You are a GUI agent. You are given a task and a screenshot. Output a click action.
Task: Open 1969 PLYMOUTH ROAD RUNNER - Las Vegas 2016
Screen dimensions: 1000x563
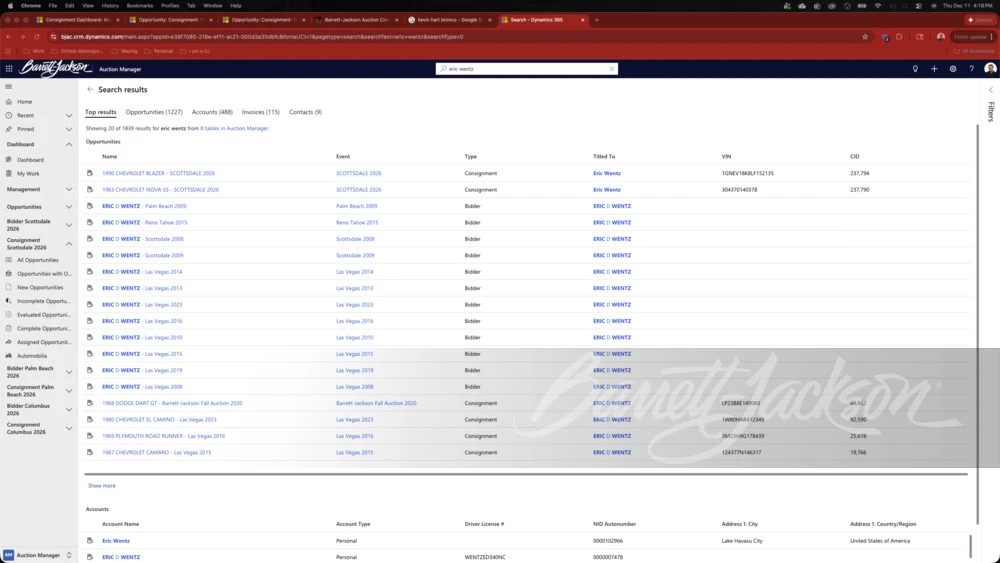click(163, 436)
